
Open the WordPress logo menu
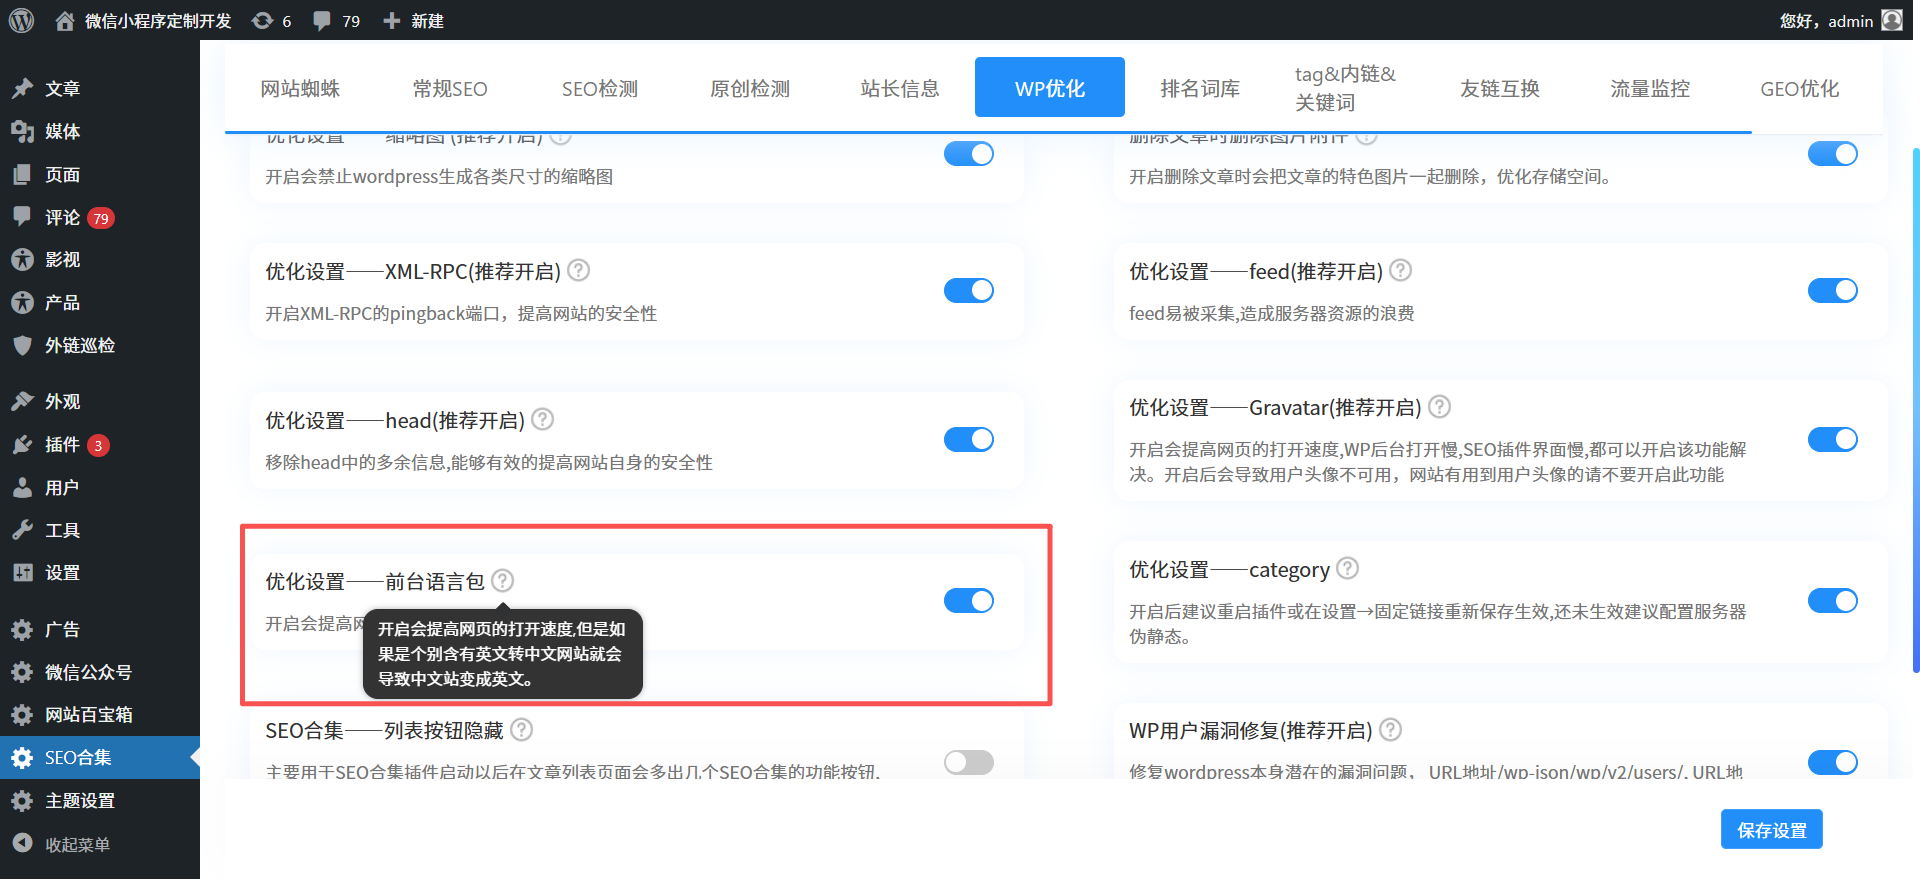[x=21, y=20]
